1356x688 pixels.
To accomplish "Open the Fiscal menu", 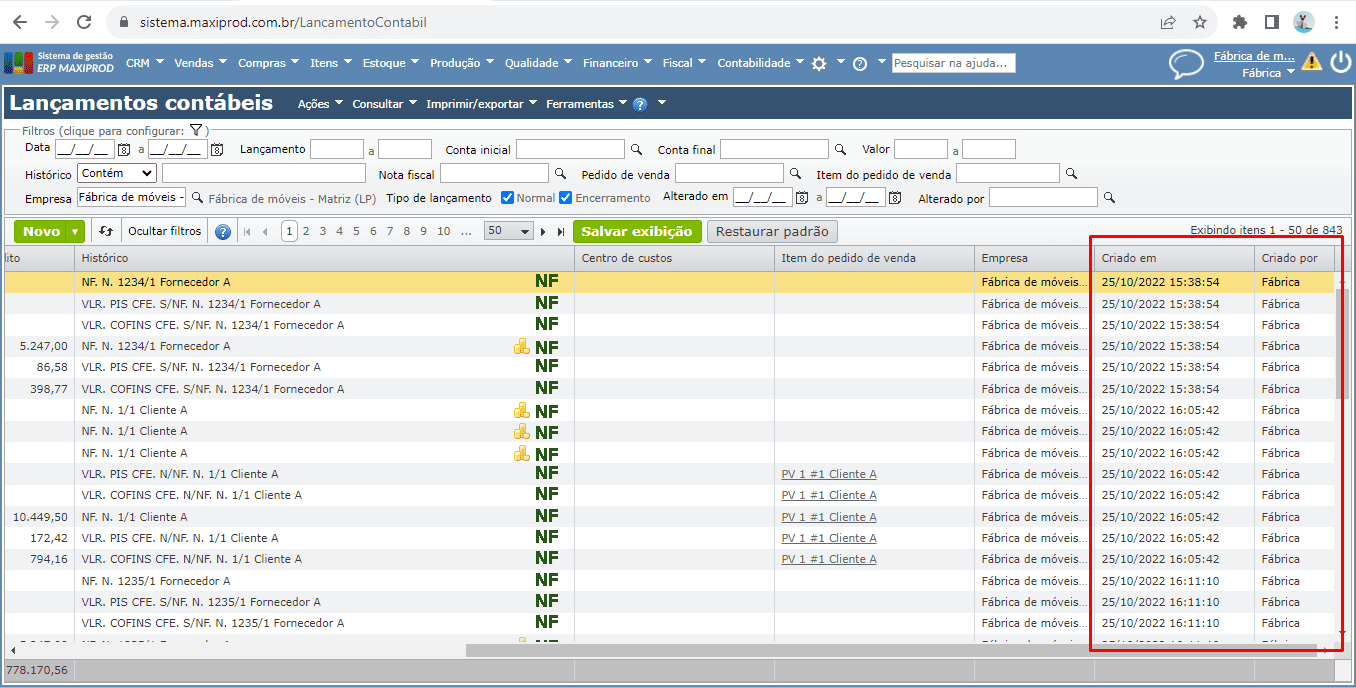I will coord(684,63).
